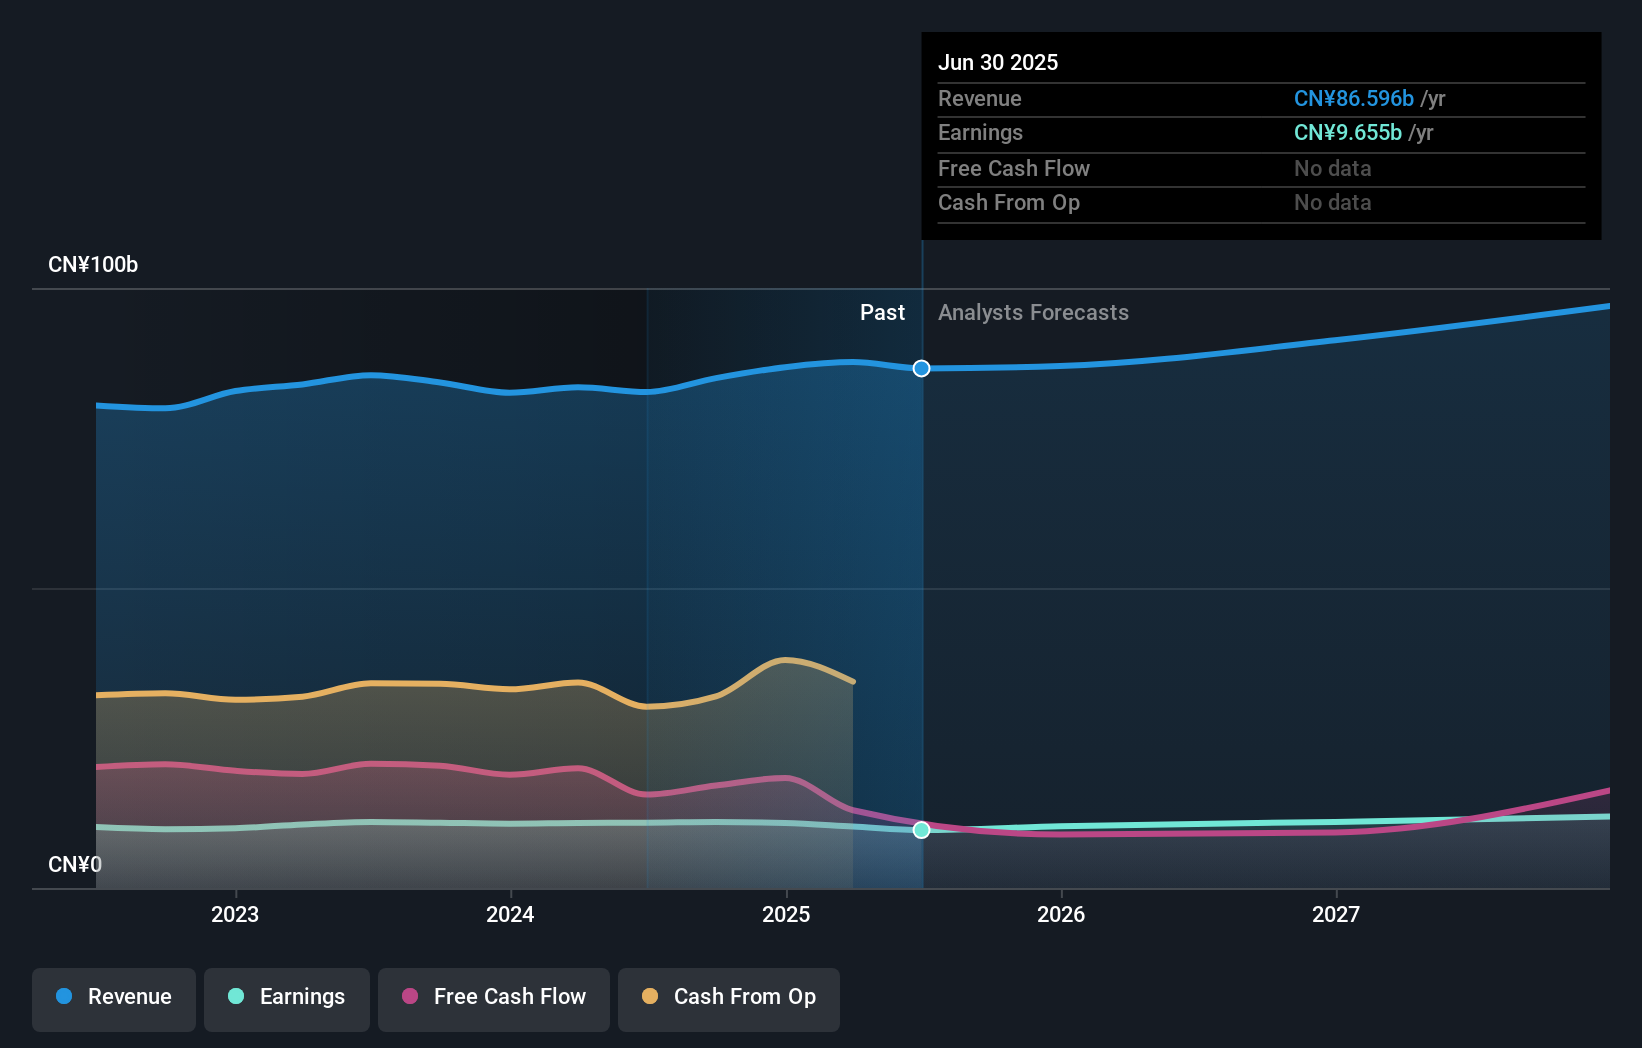
Task: Click the CN¥9.655b earnings value
Action: coord(1348,132)
